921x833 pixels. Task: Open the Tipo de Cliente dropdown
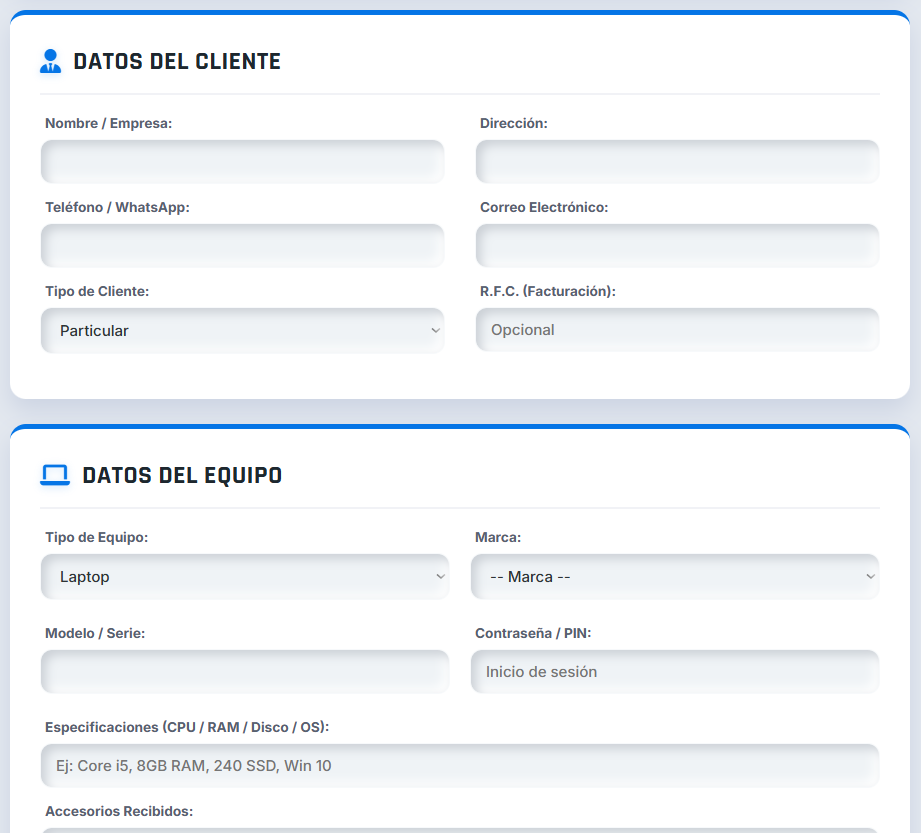pos(242,330)
